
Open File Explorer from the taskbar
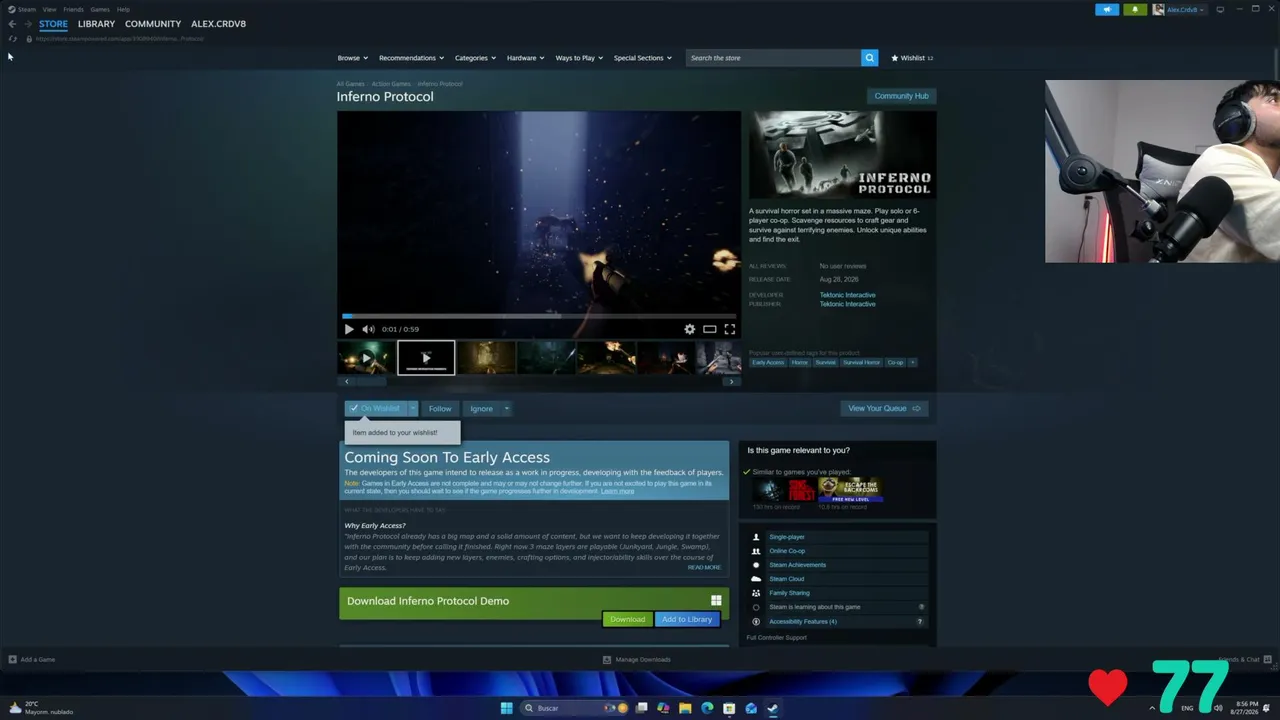[685, 708]
